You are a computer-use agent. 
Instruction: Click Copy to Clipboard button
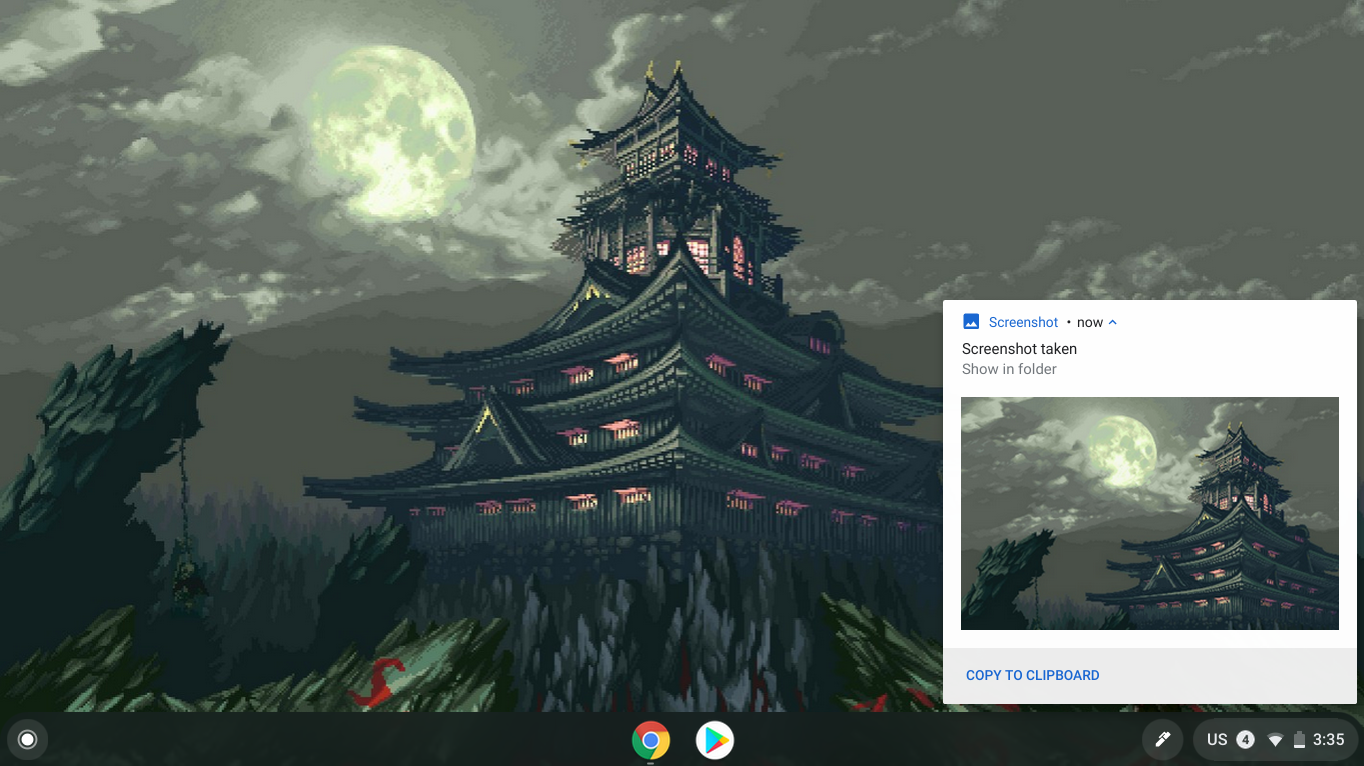(x=1033, y=675)
